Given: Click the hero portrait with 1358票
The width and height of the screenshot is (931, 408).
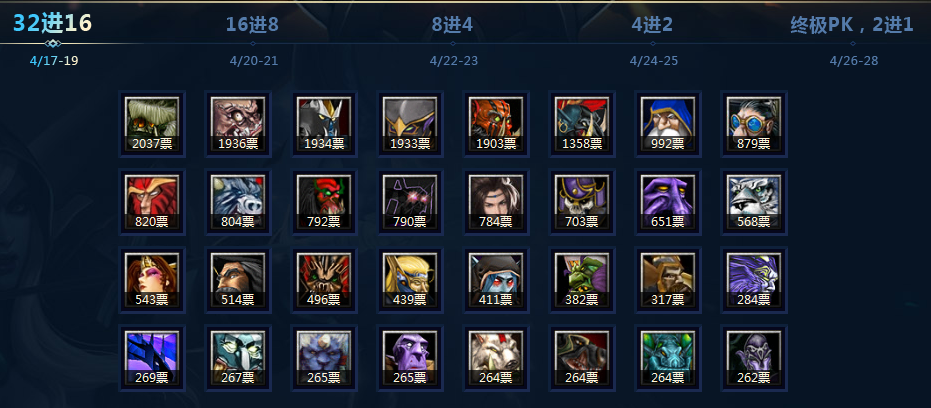Looking at the screenshot, I should (x=582, y=124).
